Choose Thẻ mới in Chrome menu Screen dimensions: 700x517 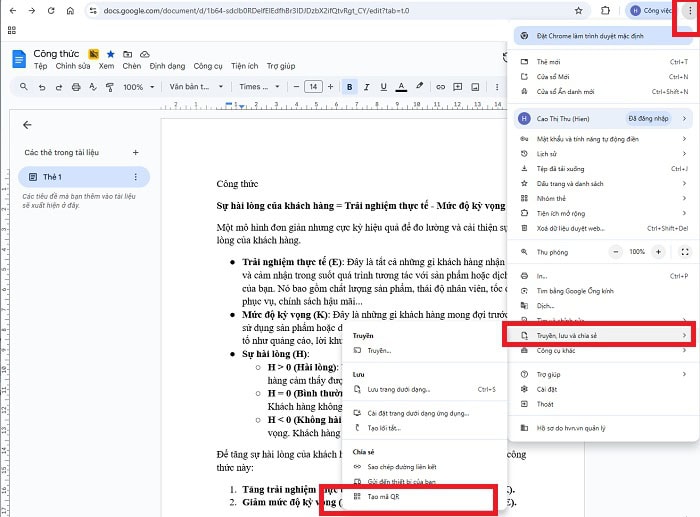[604, 62]
